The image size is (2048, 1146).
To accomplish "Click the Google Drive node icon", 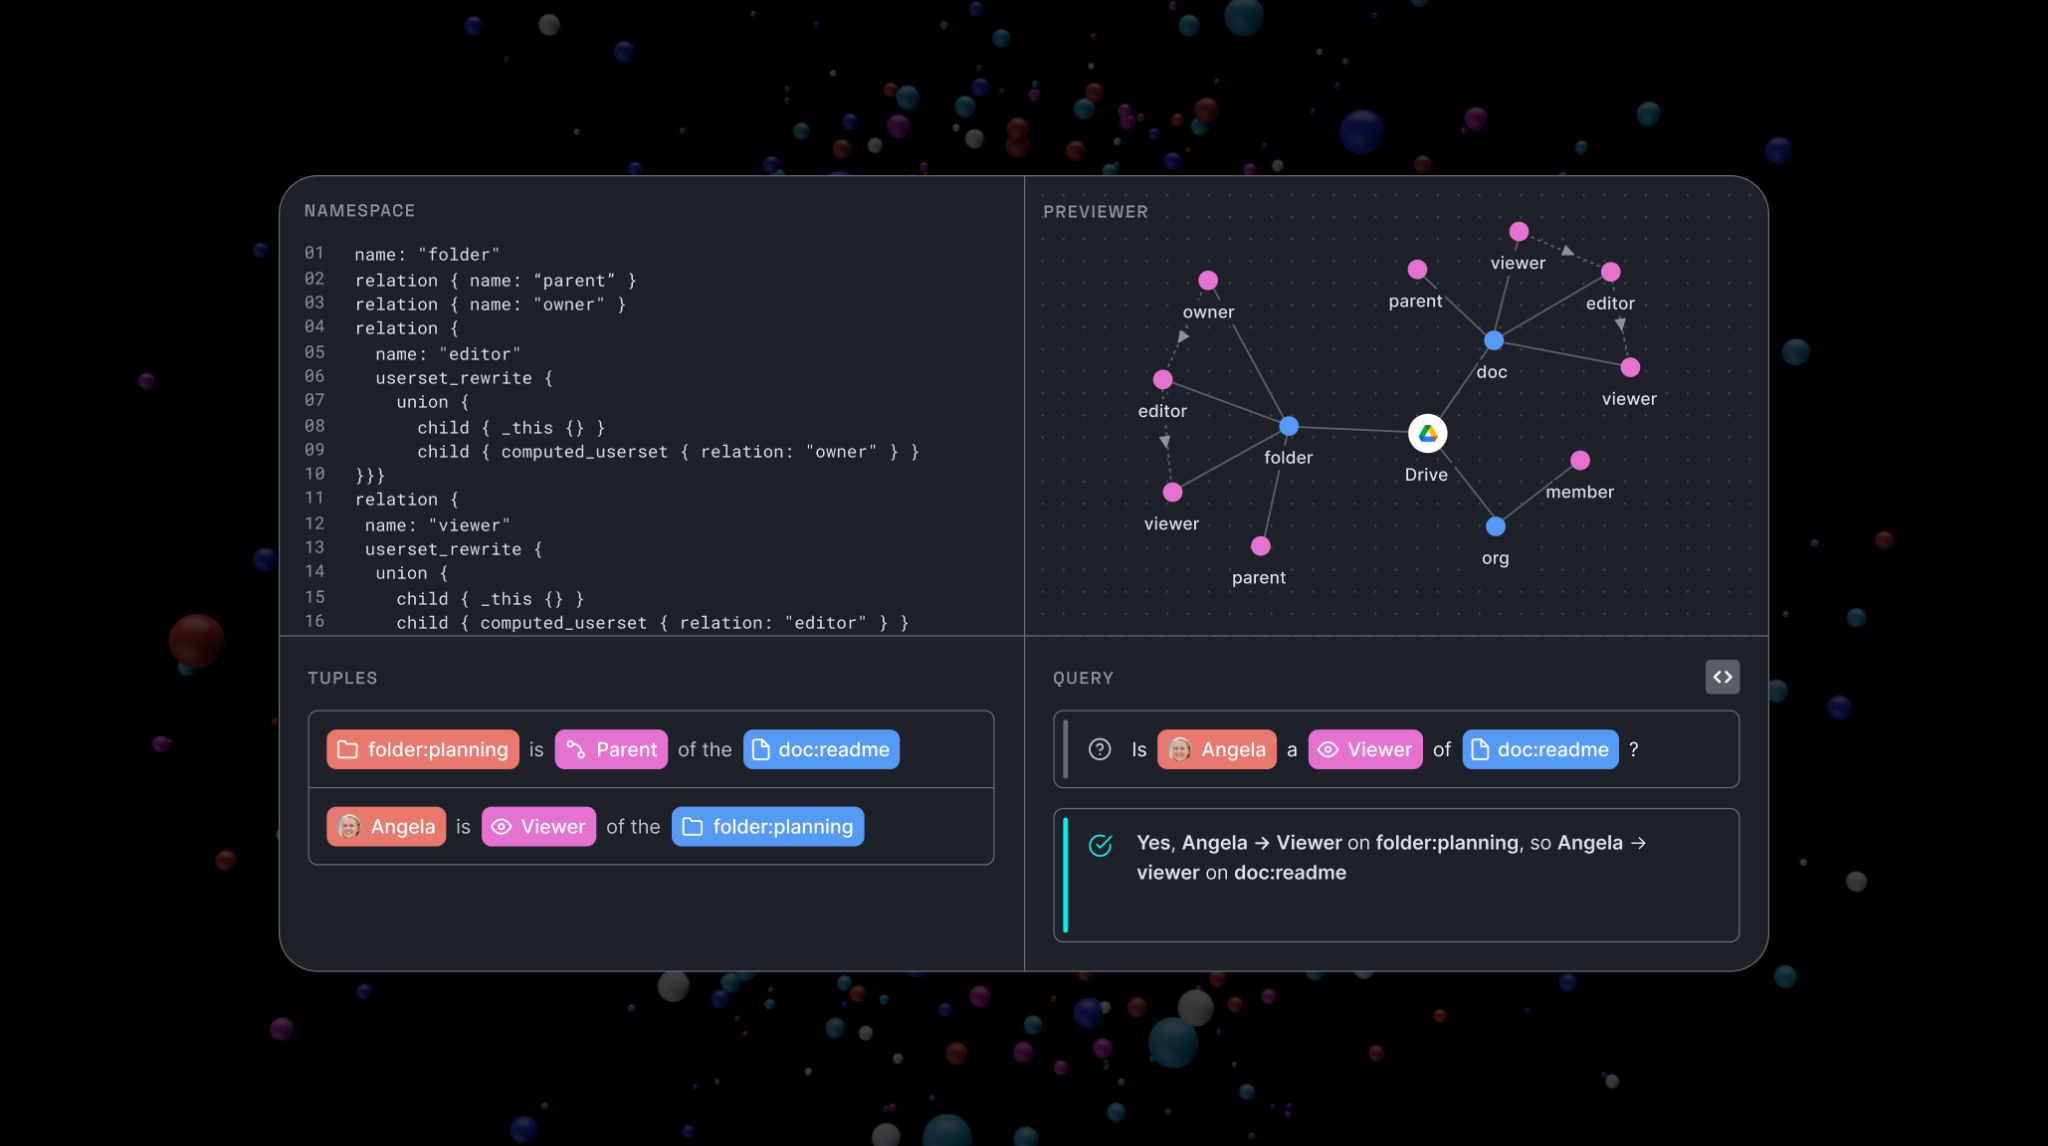I will [x=1427, y=433].
